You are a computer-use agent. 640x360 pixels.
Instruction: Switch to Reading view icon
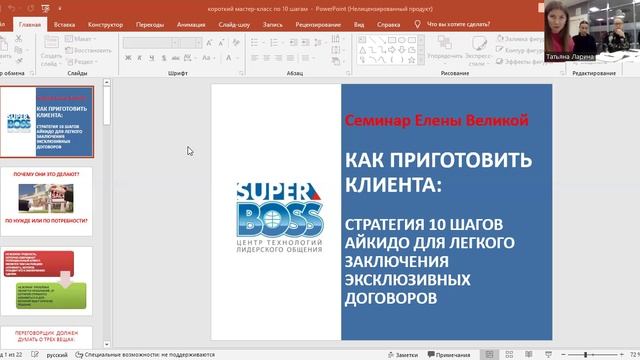tap(529, 354)
